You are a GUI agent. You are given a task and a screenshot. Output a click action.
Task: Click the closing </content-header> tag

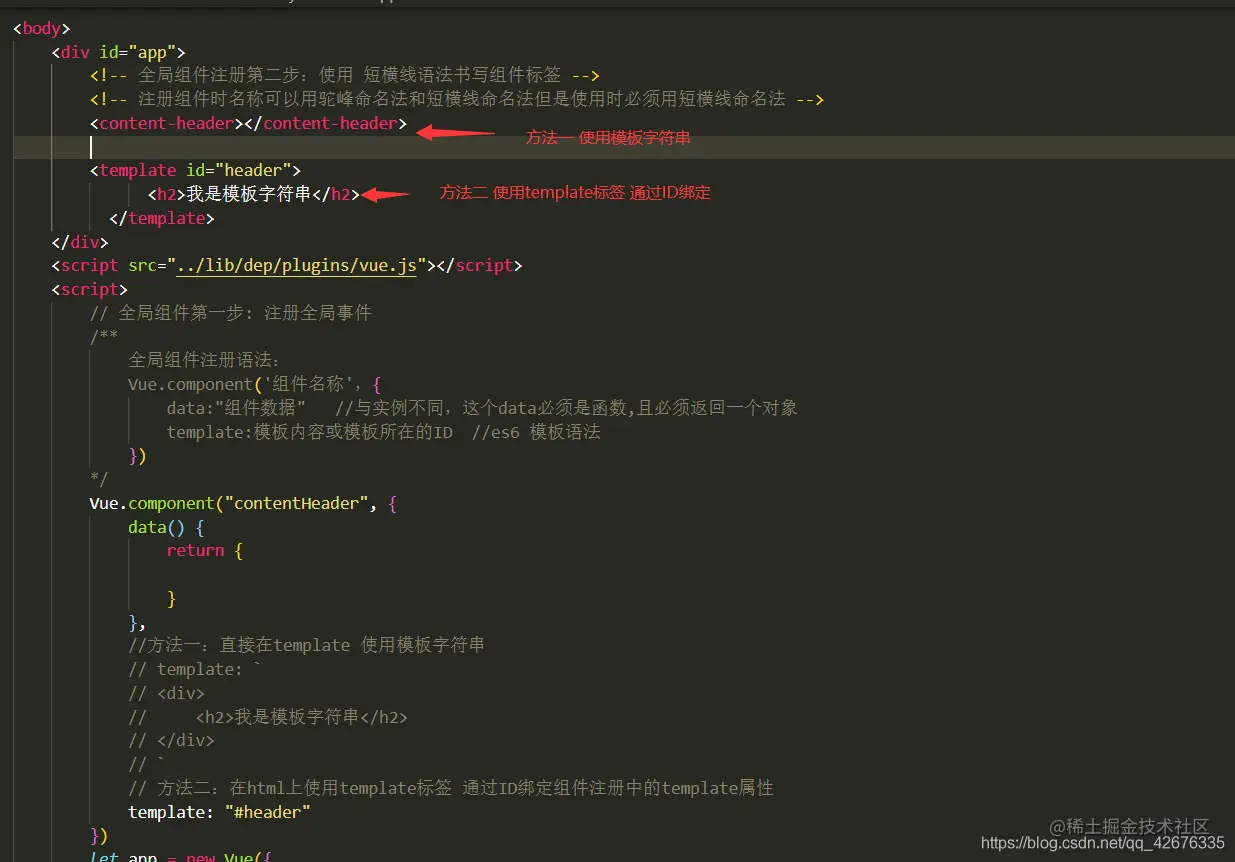pos(326,123)
